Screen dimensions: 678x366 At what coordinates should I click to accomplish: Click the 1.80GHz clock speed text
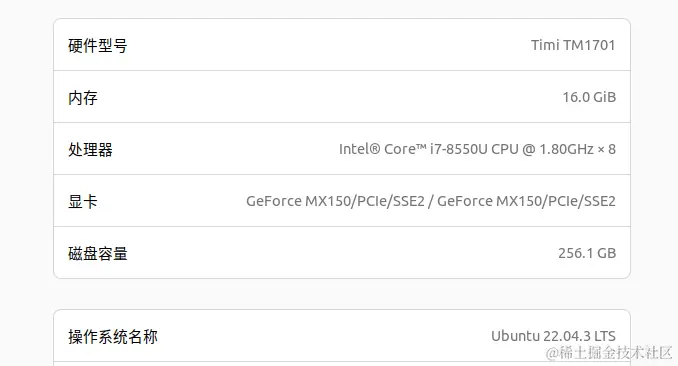[566, 149]
